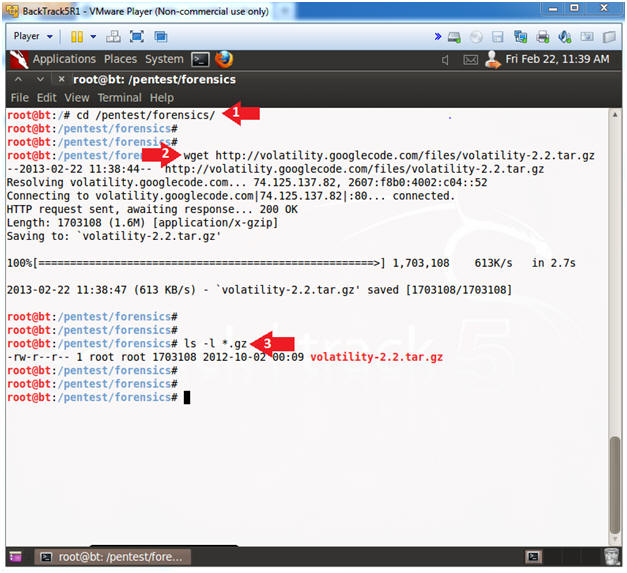Click the 100% download progress line
Image resolution: width=627 pixels, height=573 pixels.
291,263
